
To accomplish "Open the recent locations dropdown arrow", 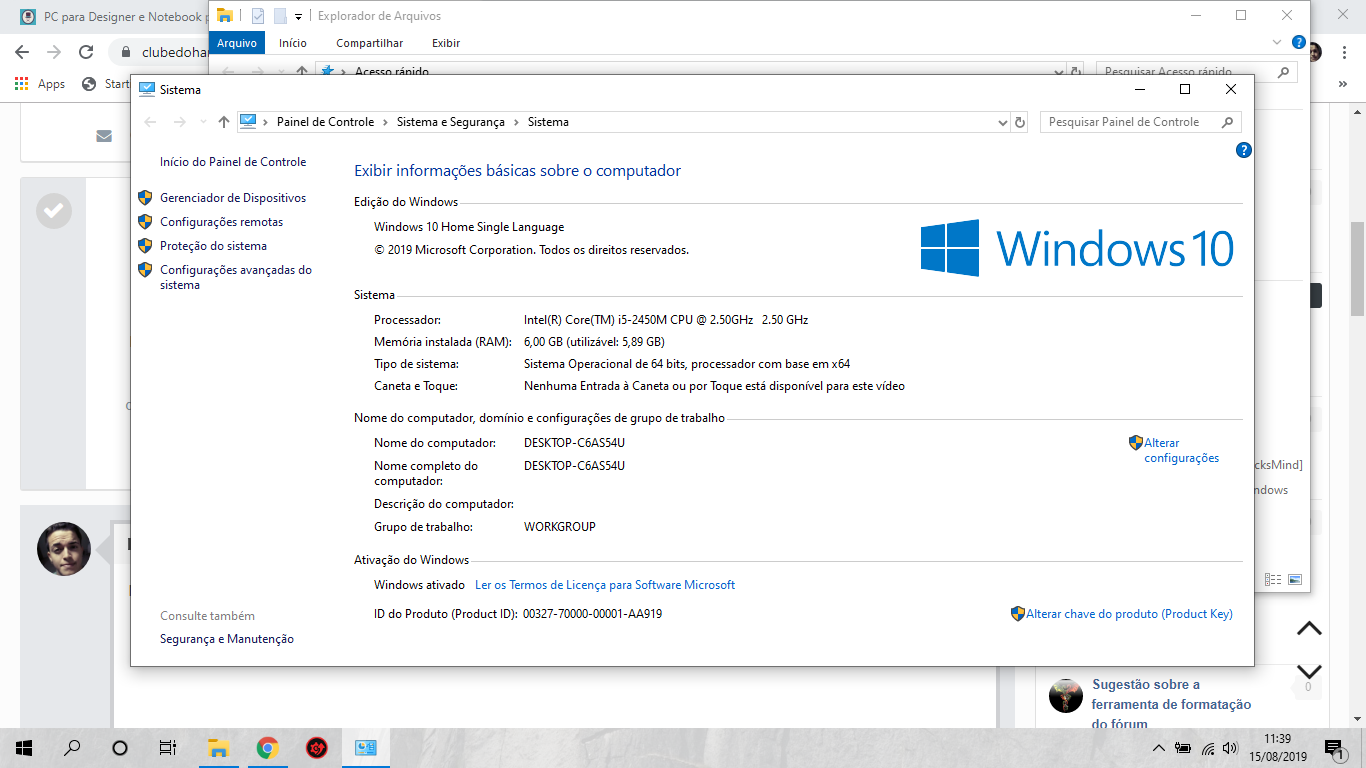I will click(203, 122).
